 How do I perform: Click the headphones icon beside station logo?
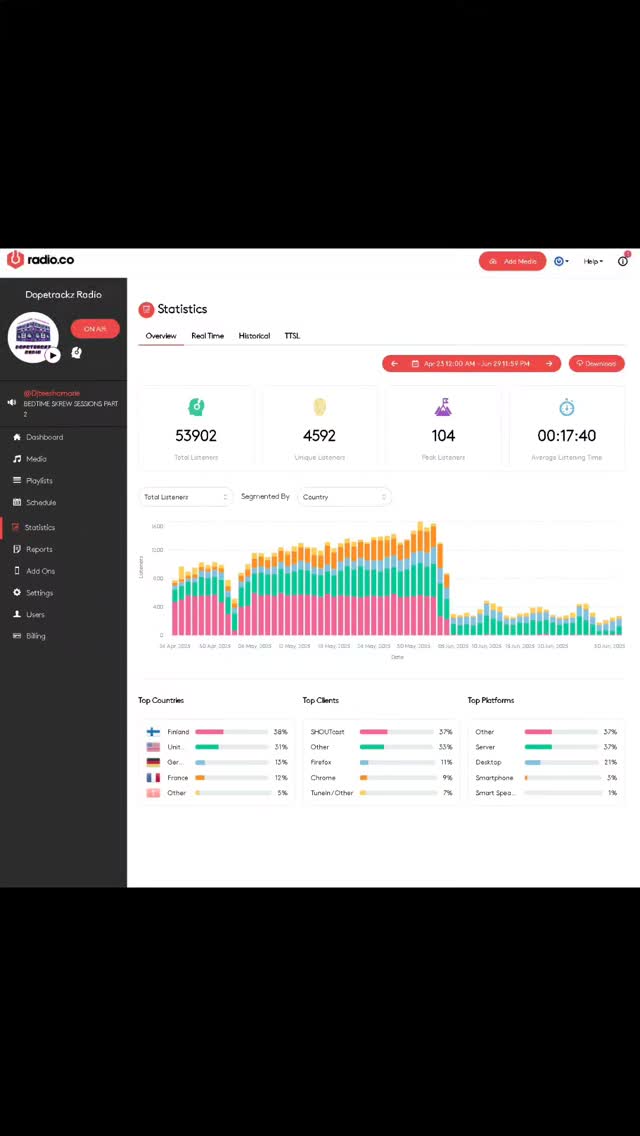coord(77,353)
